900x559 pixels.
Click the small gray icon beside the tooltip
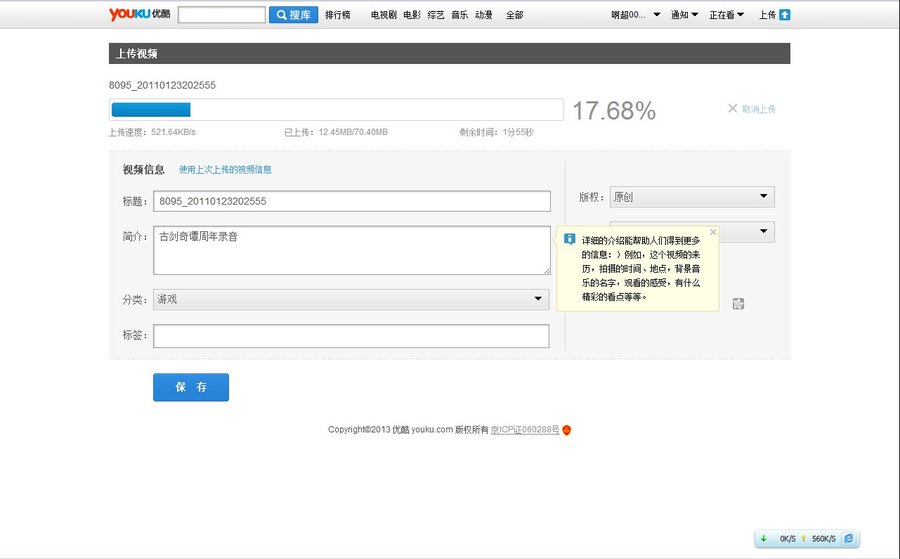[x=738, y=304]
